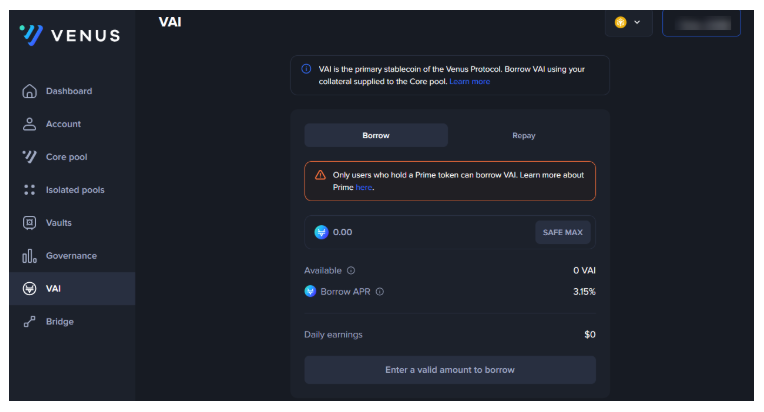Open the Vaults section
The height and width of the screenshot is (412, 764).
coord(58,223)
